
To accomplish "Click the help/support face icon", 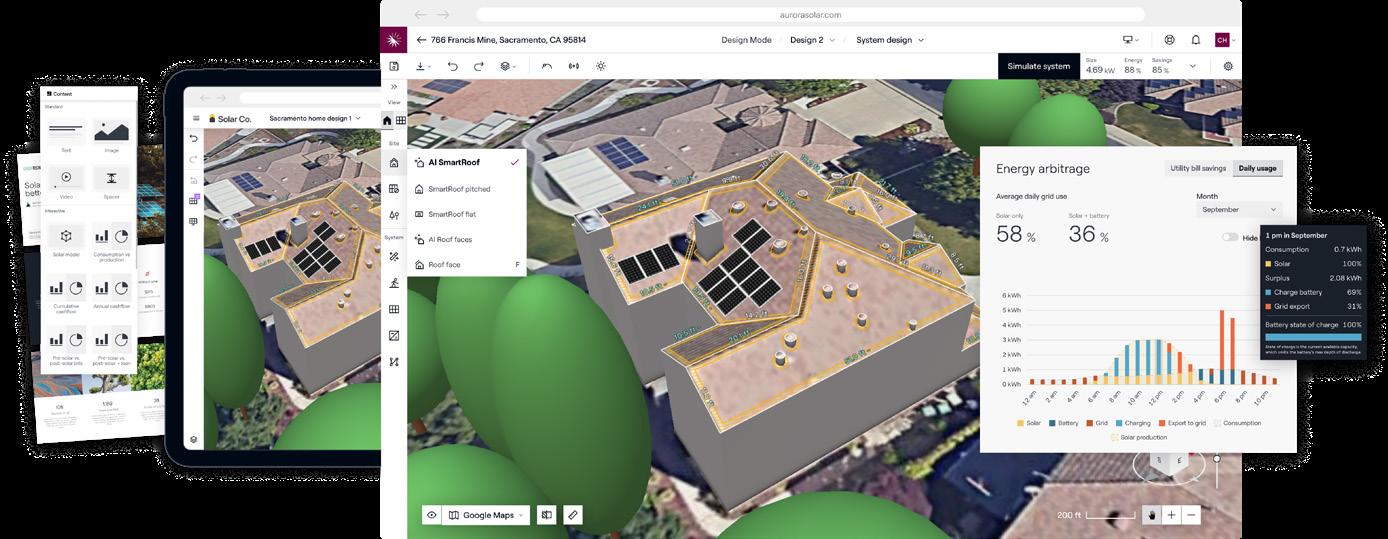I will [x=1169, y=40].
